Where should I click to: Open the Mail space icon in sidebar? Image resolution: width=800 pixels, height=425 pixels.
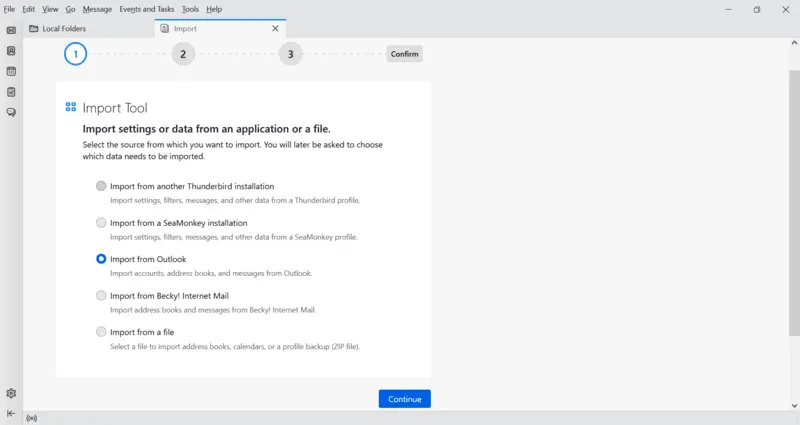(11, 30)
